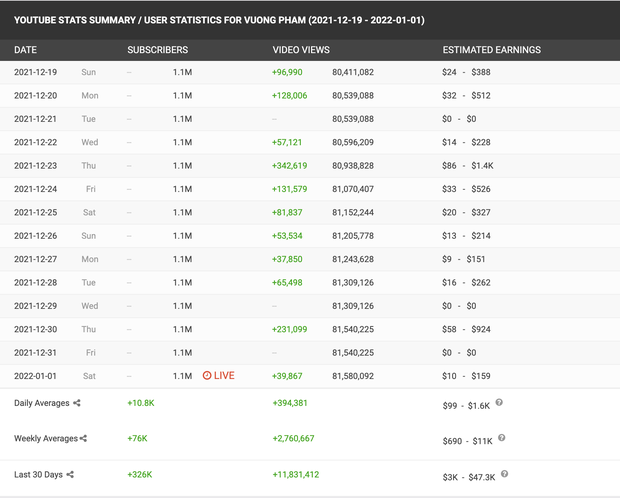The width and height of the screenshot is (620, 498).
Task: Select date 2021-12-22
Action: 36,142
